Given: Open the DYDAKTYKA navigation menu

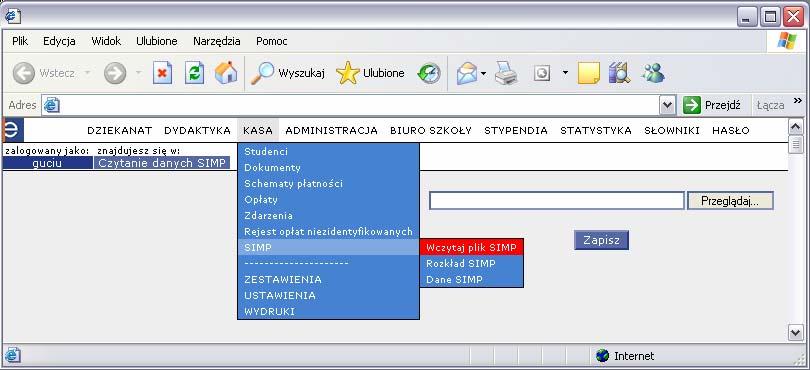Looking at the screenshot, I should click(197, 131).
